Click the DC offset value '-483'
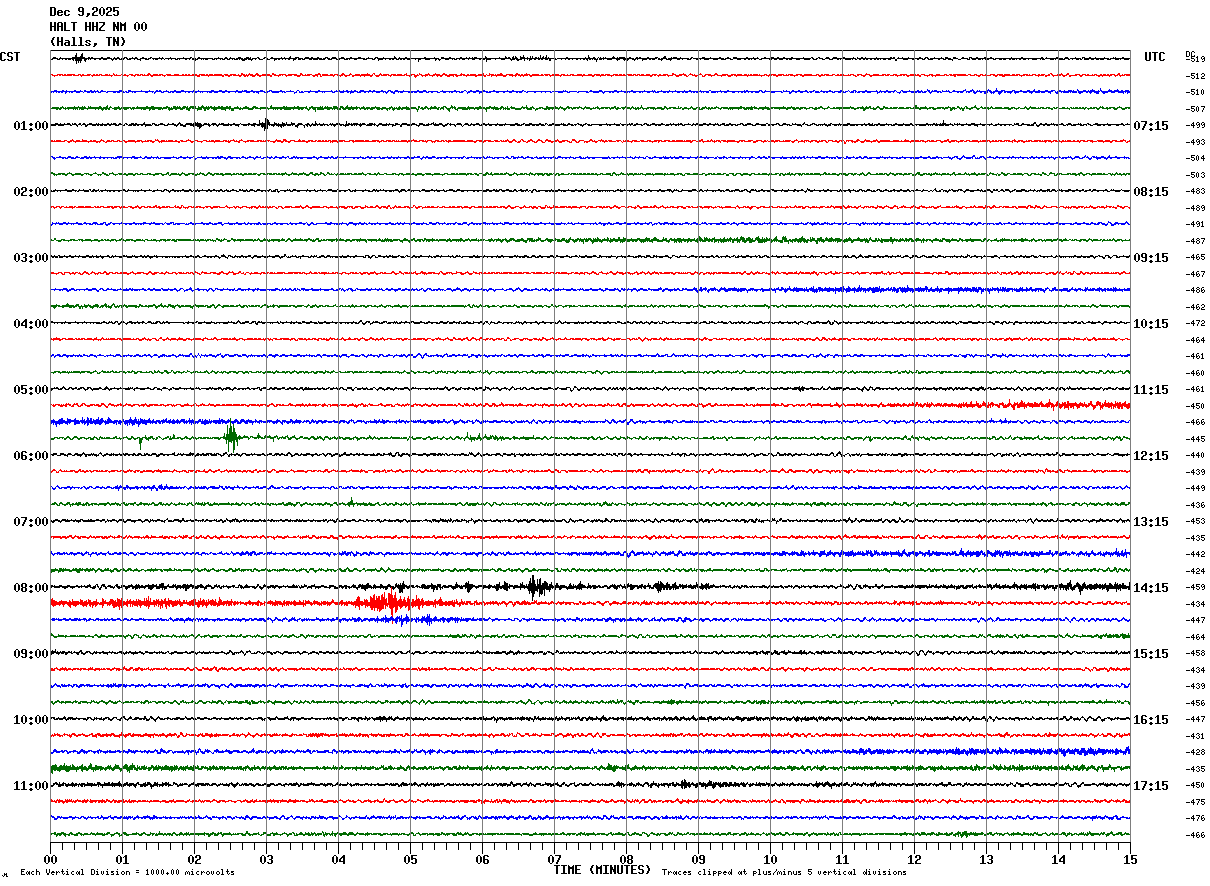Viewport: 1210px width, 886px height. pyautogui.click(x=1195, y=191)
